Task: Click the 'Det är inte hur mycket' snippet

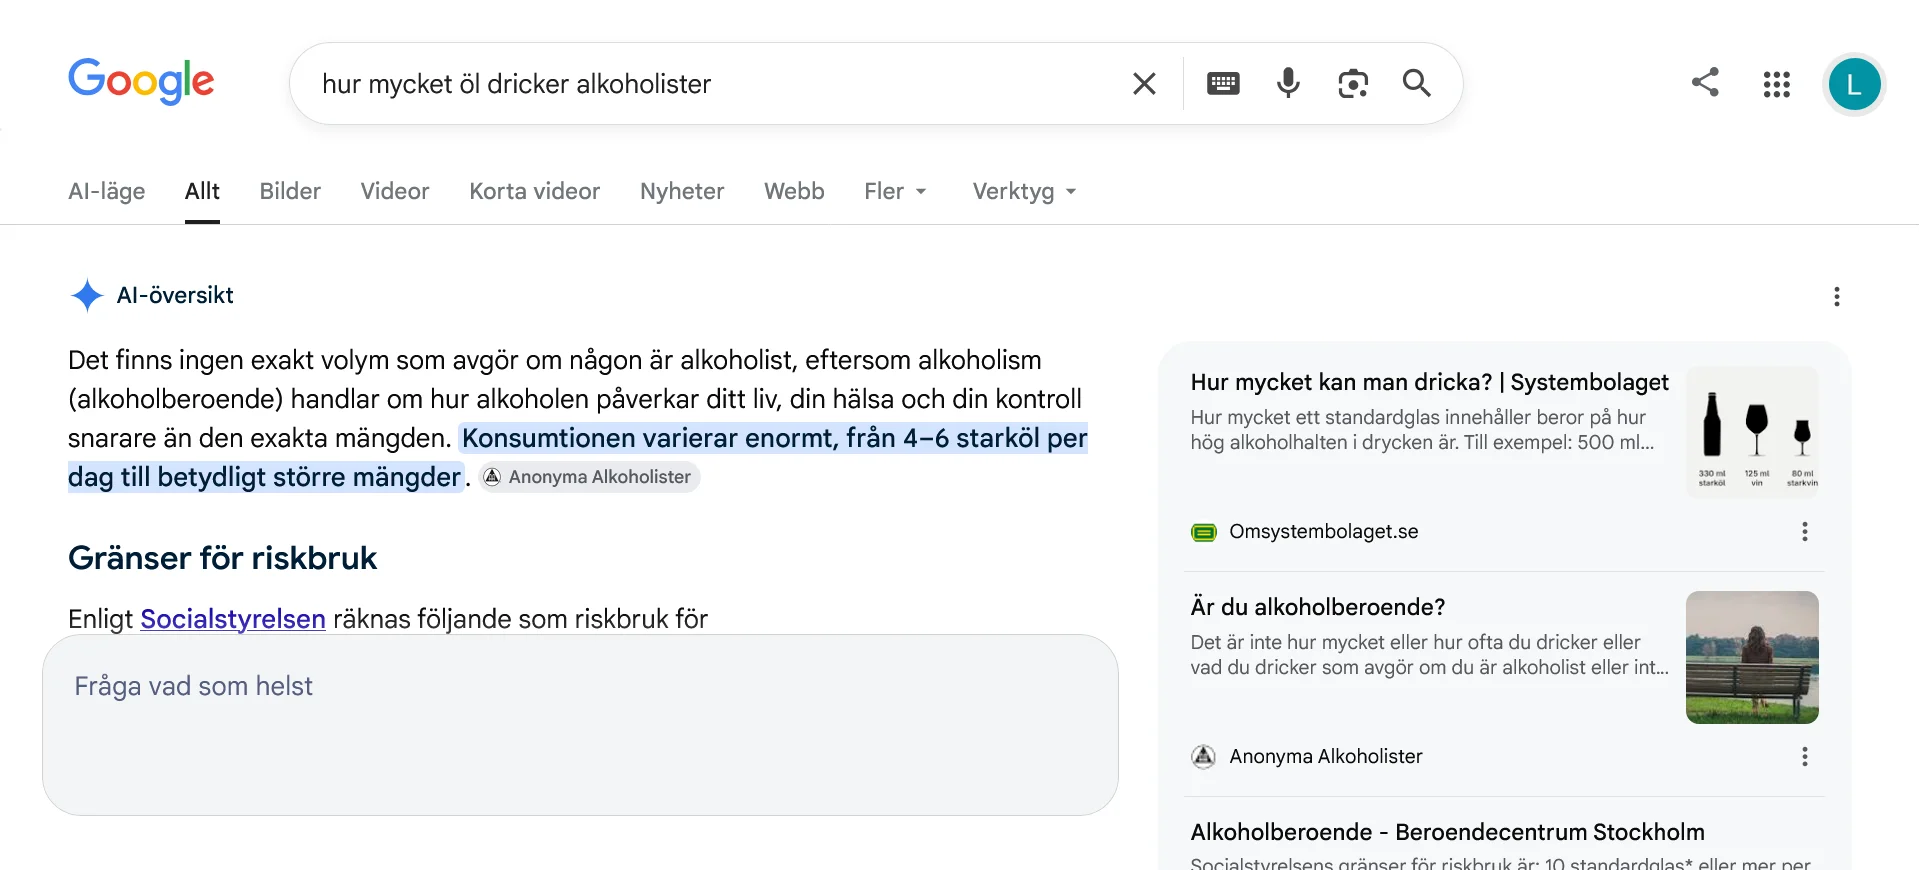Action: [1429, 655]
